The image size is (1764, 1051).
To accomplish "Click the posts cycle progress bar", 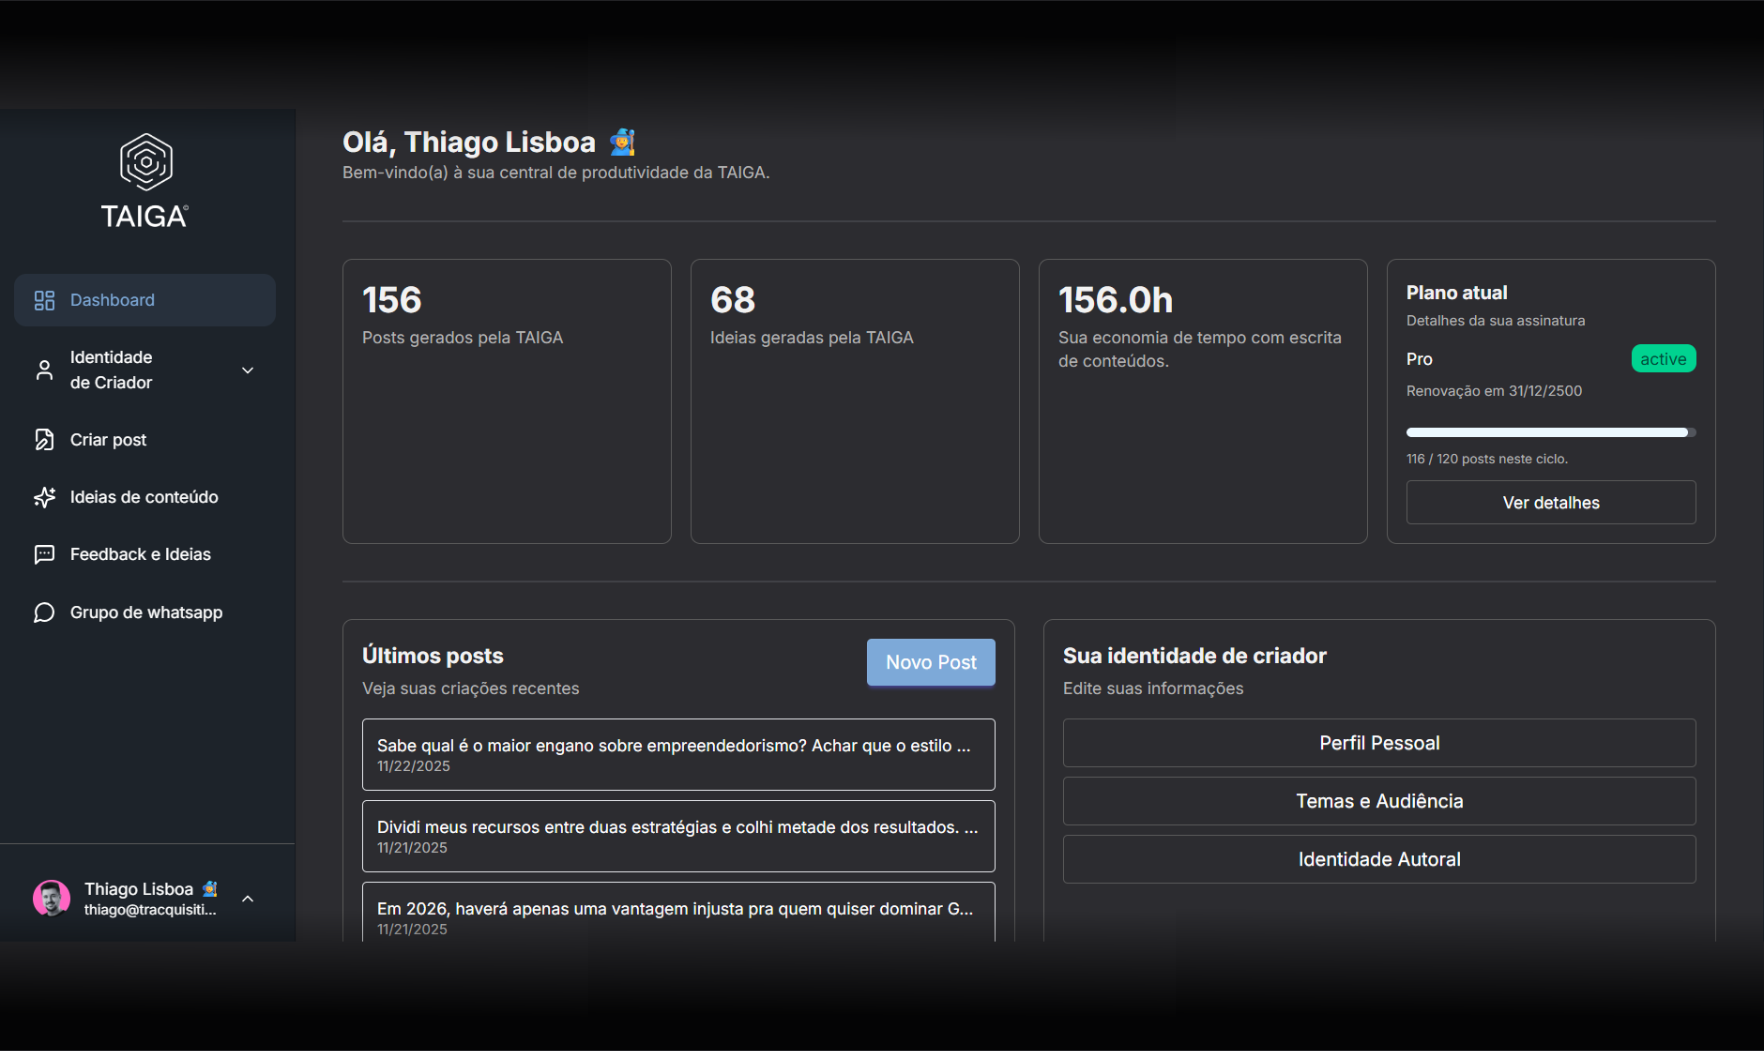I will point(1550,432).
